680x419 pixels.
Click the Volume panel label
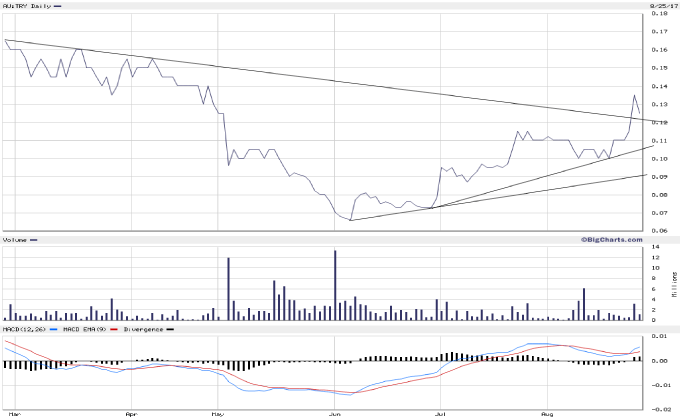tap(16, 240)
